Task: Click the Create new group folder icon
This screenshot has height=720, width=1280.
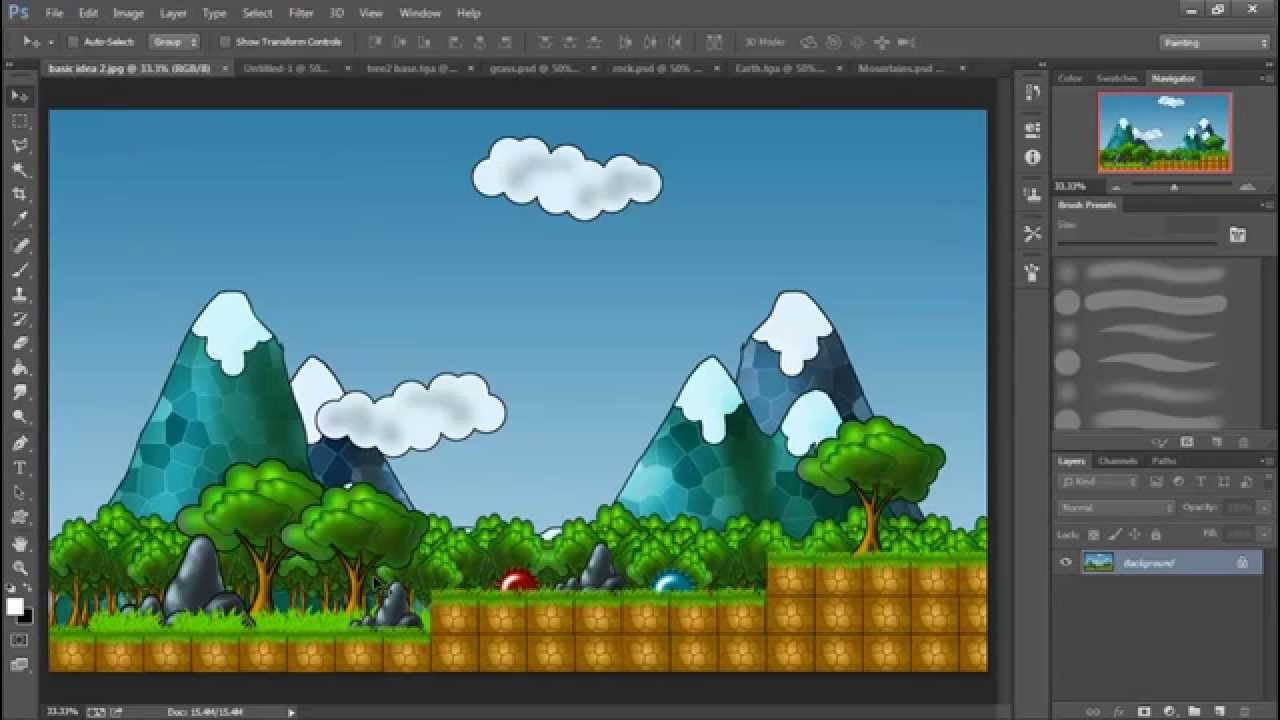Action: point(1194,711)
